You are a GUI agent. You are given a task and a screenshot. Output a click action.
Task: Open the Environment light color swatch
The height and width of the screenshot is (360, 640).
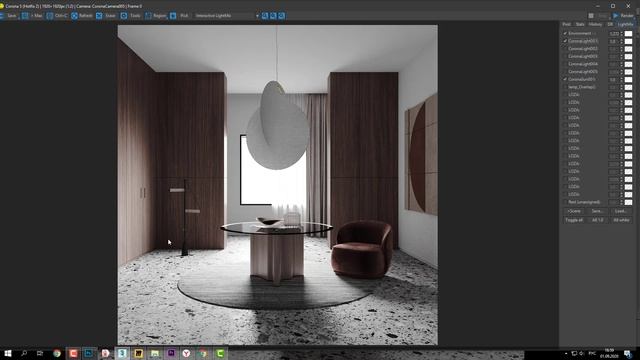629,33
